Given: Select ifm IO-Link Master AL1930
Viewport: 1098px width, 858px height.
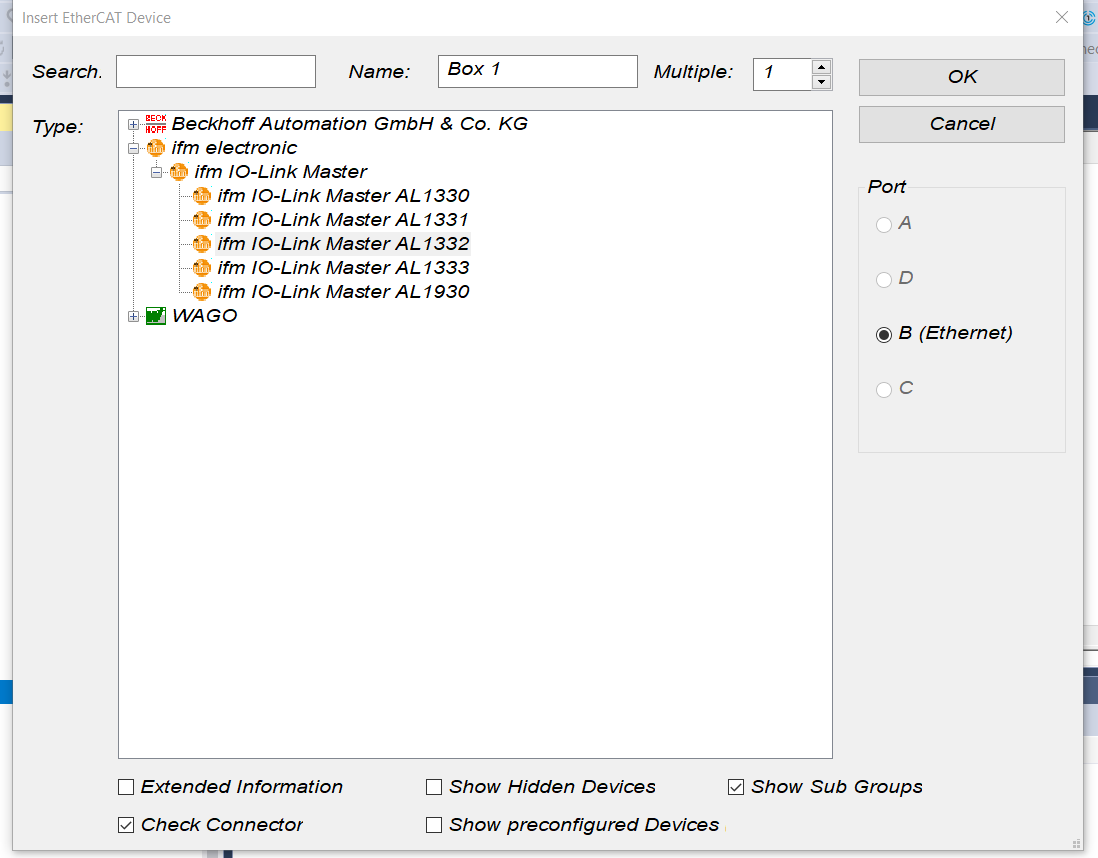Looking at the screenshot, I should [343, 291].
